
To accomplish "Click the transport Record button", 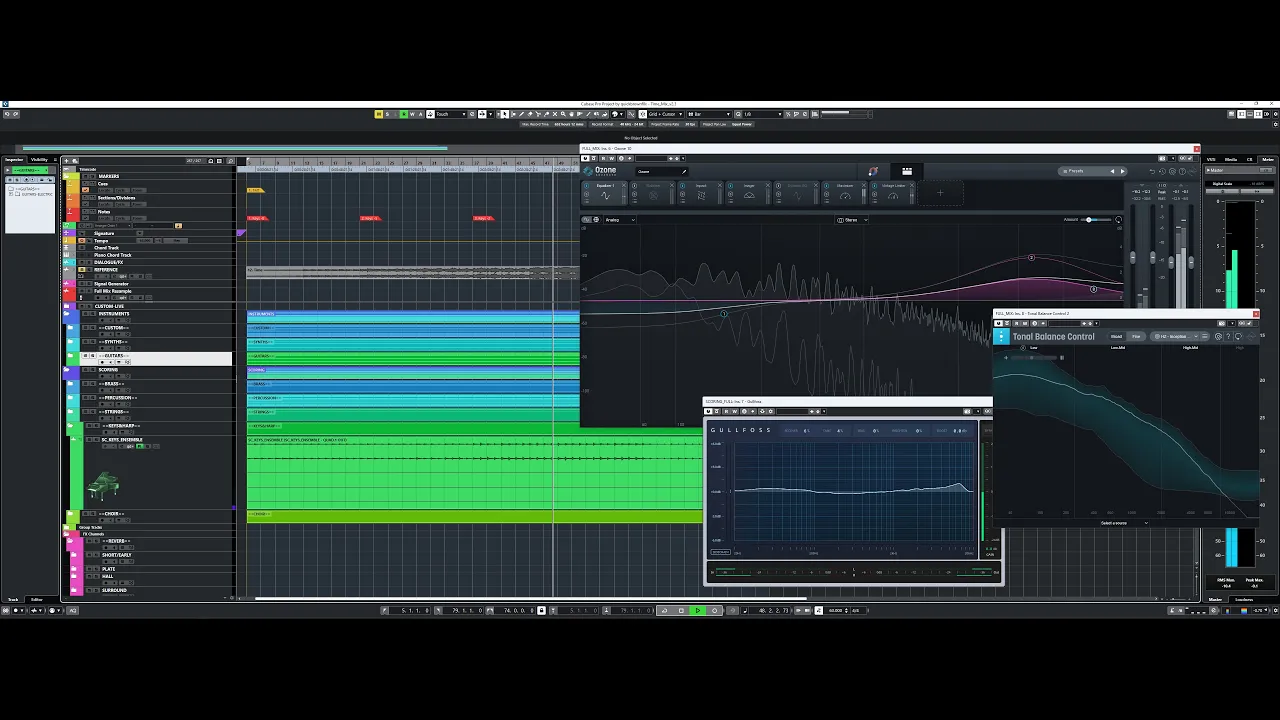I will 715,610.
